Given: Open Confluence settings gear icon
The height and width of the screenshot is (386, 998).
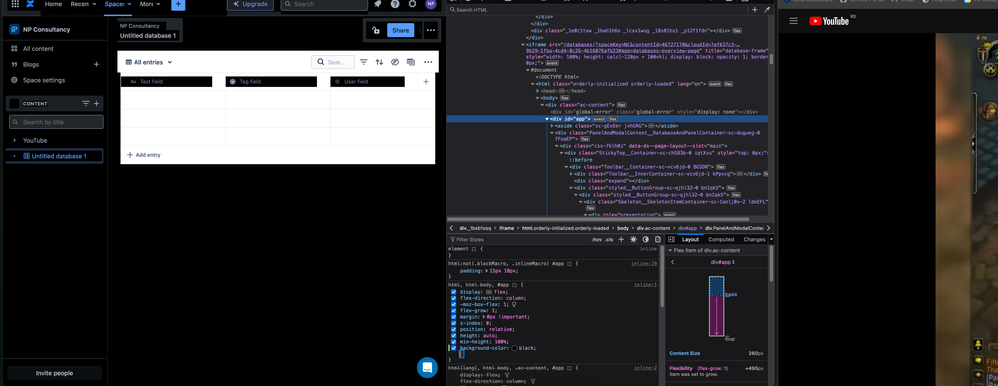Looking at the screenshot, I should click(x=412, y=4).
